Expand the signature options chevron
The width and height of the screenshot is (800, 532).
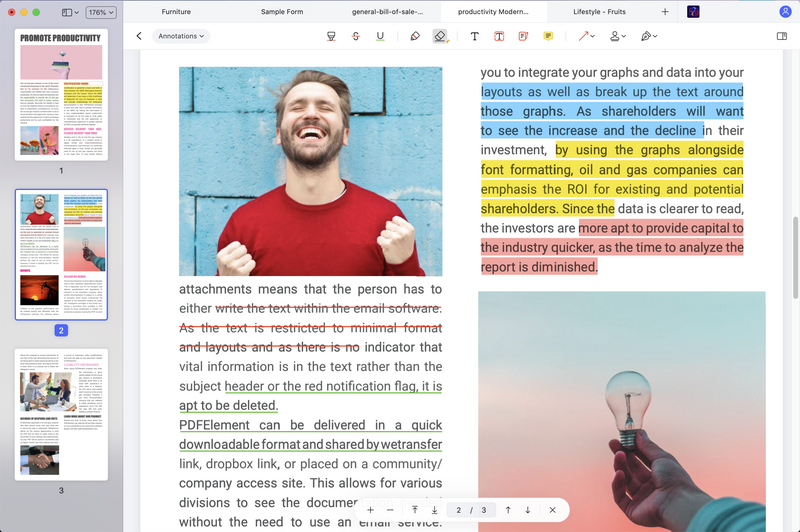[x=655, y=36]
